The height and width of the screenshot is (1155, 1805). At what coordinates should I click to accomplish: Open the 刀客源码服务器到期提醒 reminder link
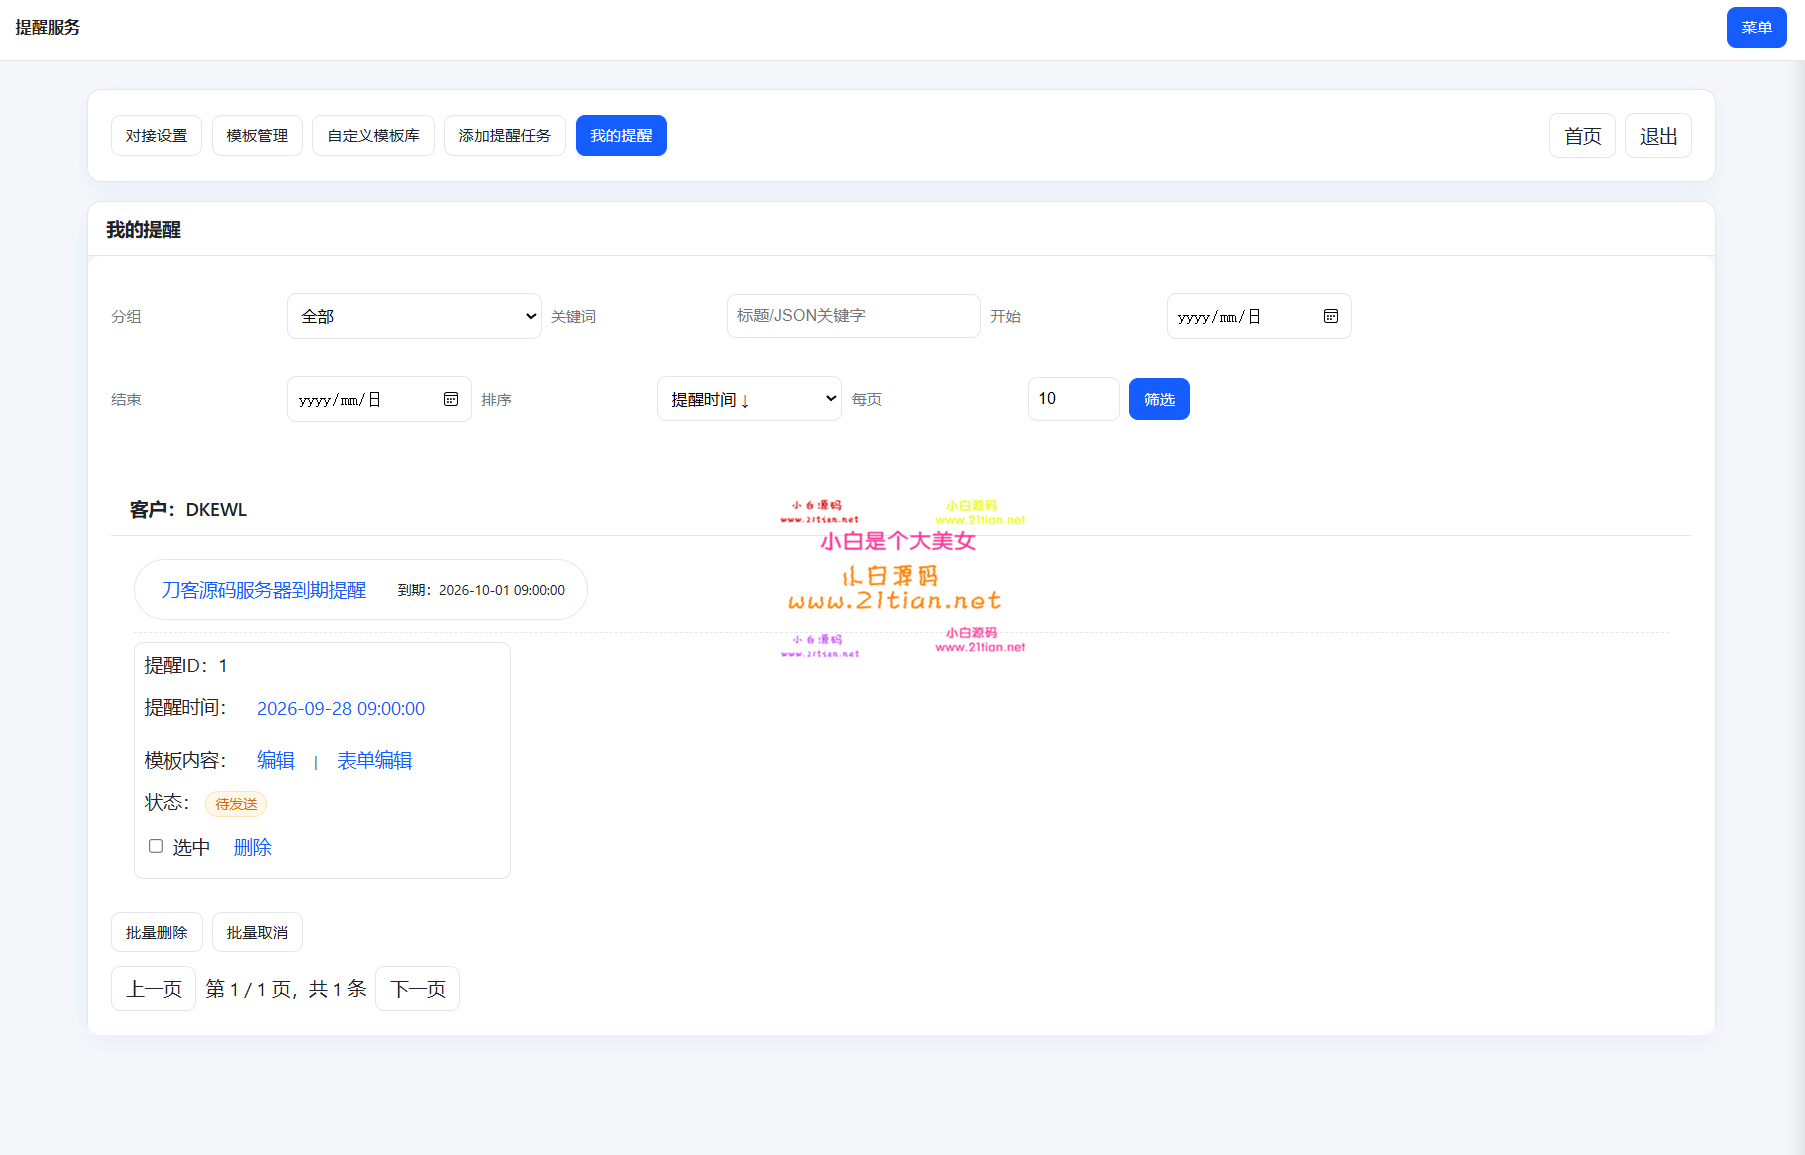(264, 590)
